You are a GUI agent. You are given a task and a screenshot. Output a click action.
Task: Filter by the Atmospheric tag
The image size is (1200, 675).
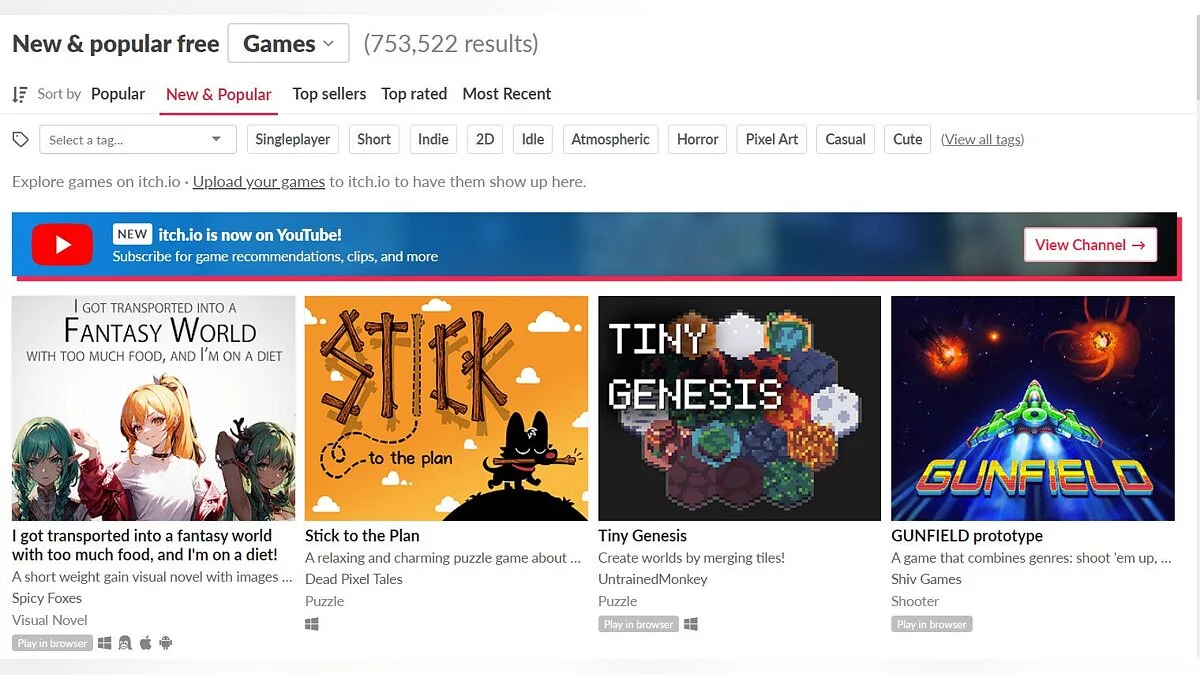(610, 139)
